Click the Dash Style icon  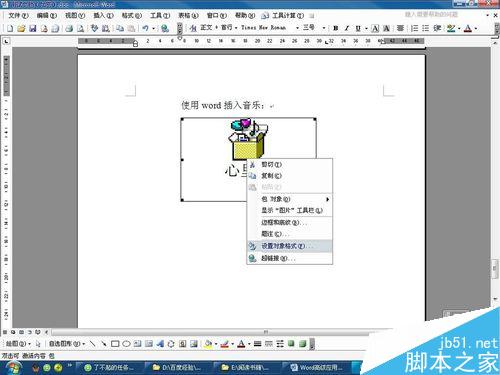pyautogui.click(x=269, y=343)
